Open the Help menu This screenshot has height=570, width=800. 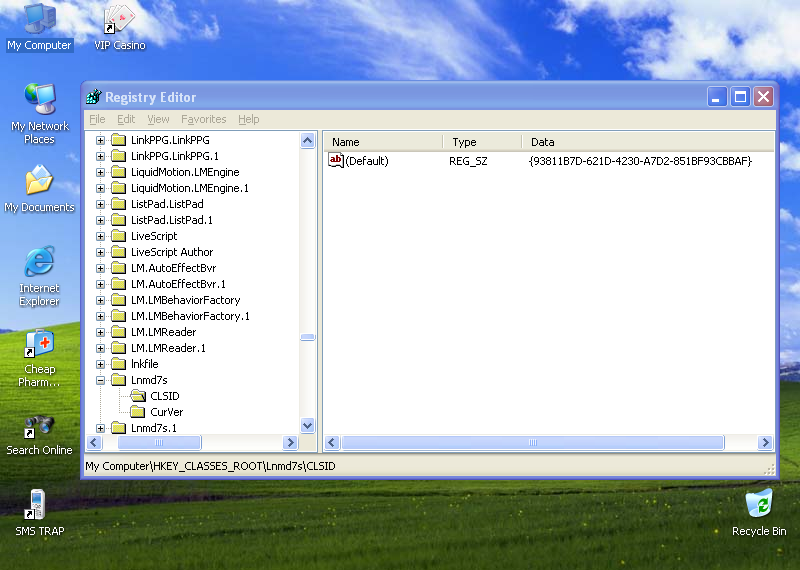click(x=248, y=119)
